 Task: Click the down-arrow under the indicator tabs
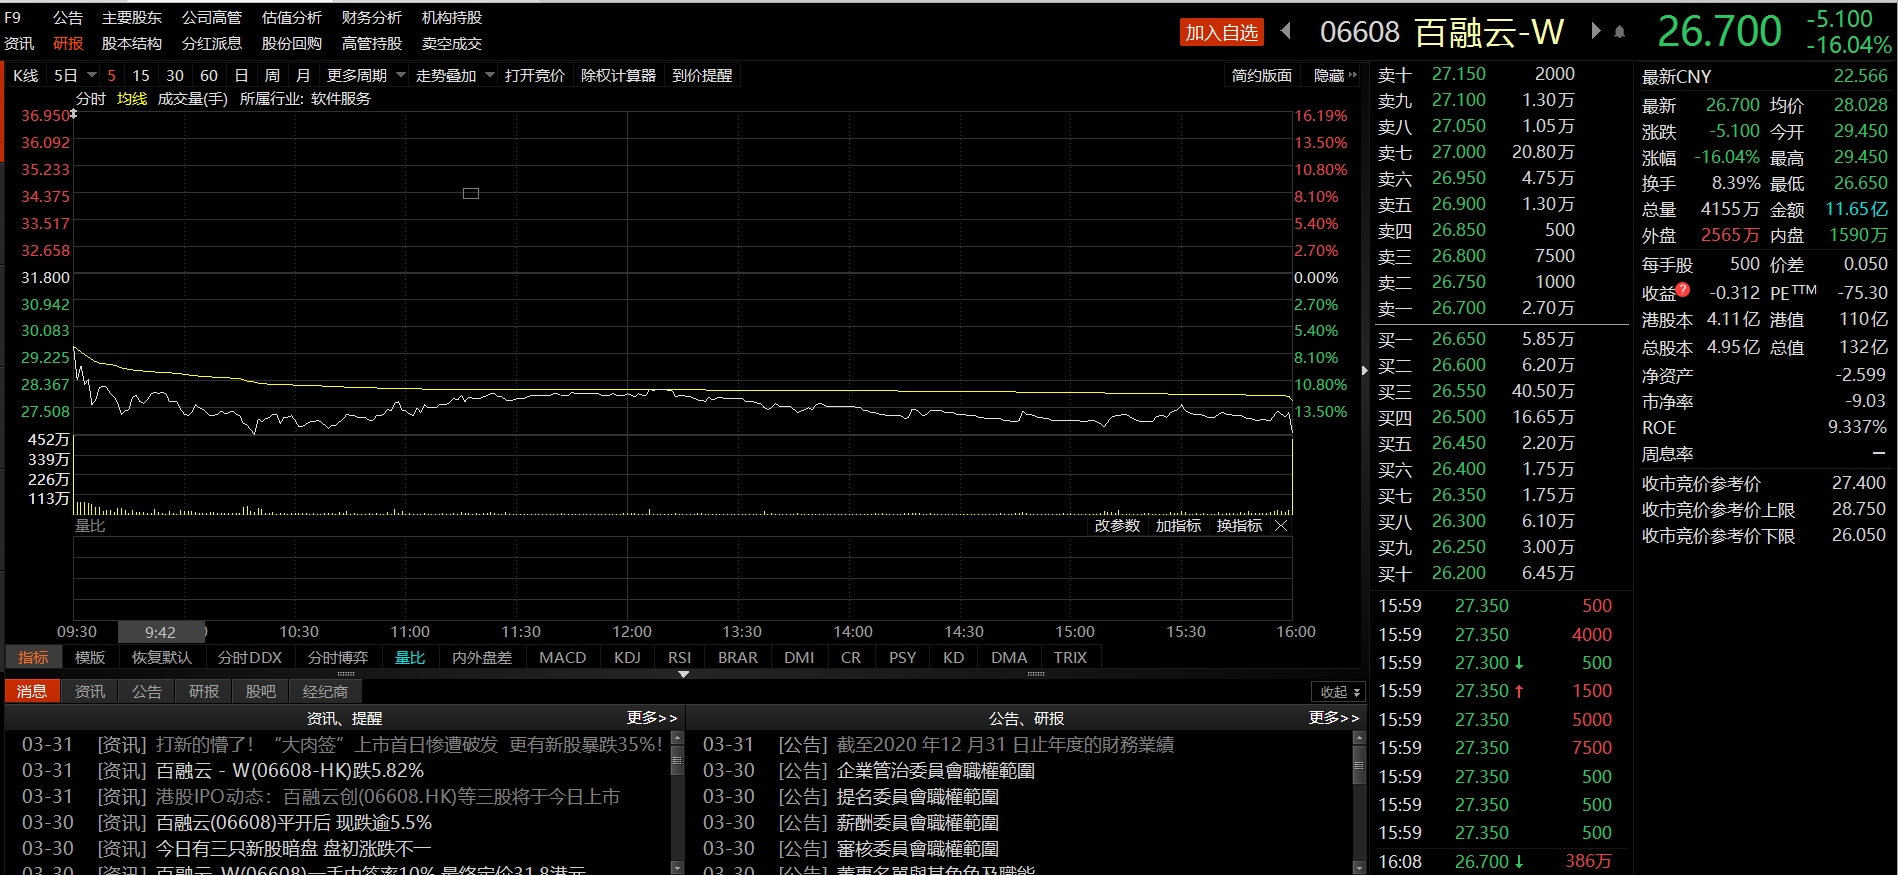(684, 675)
